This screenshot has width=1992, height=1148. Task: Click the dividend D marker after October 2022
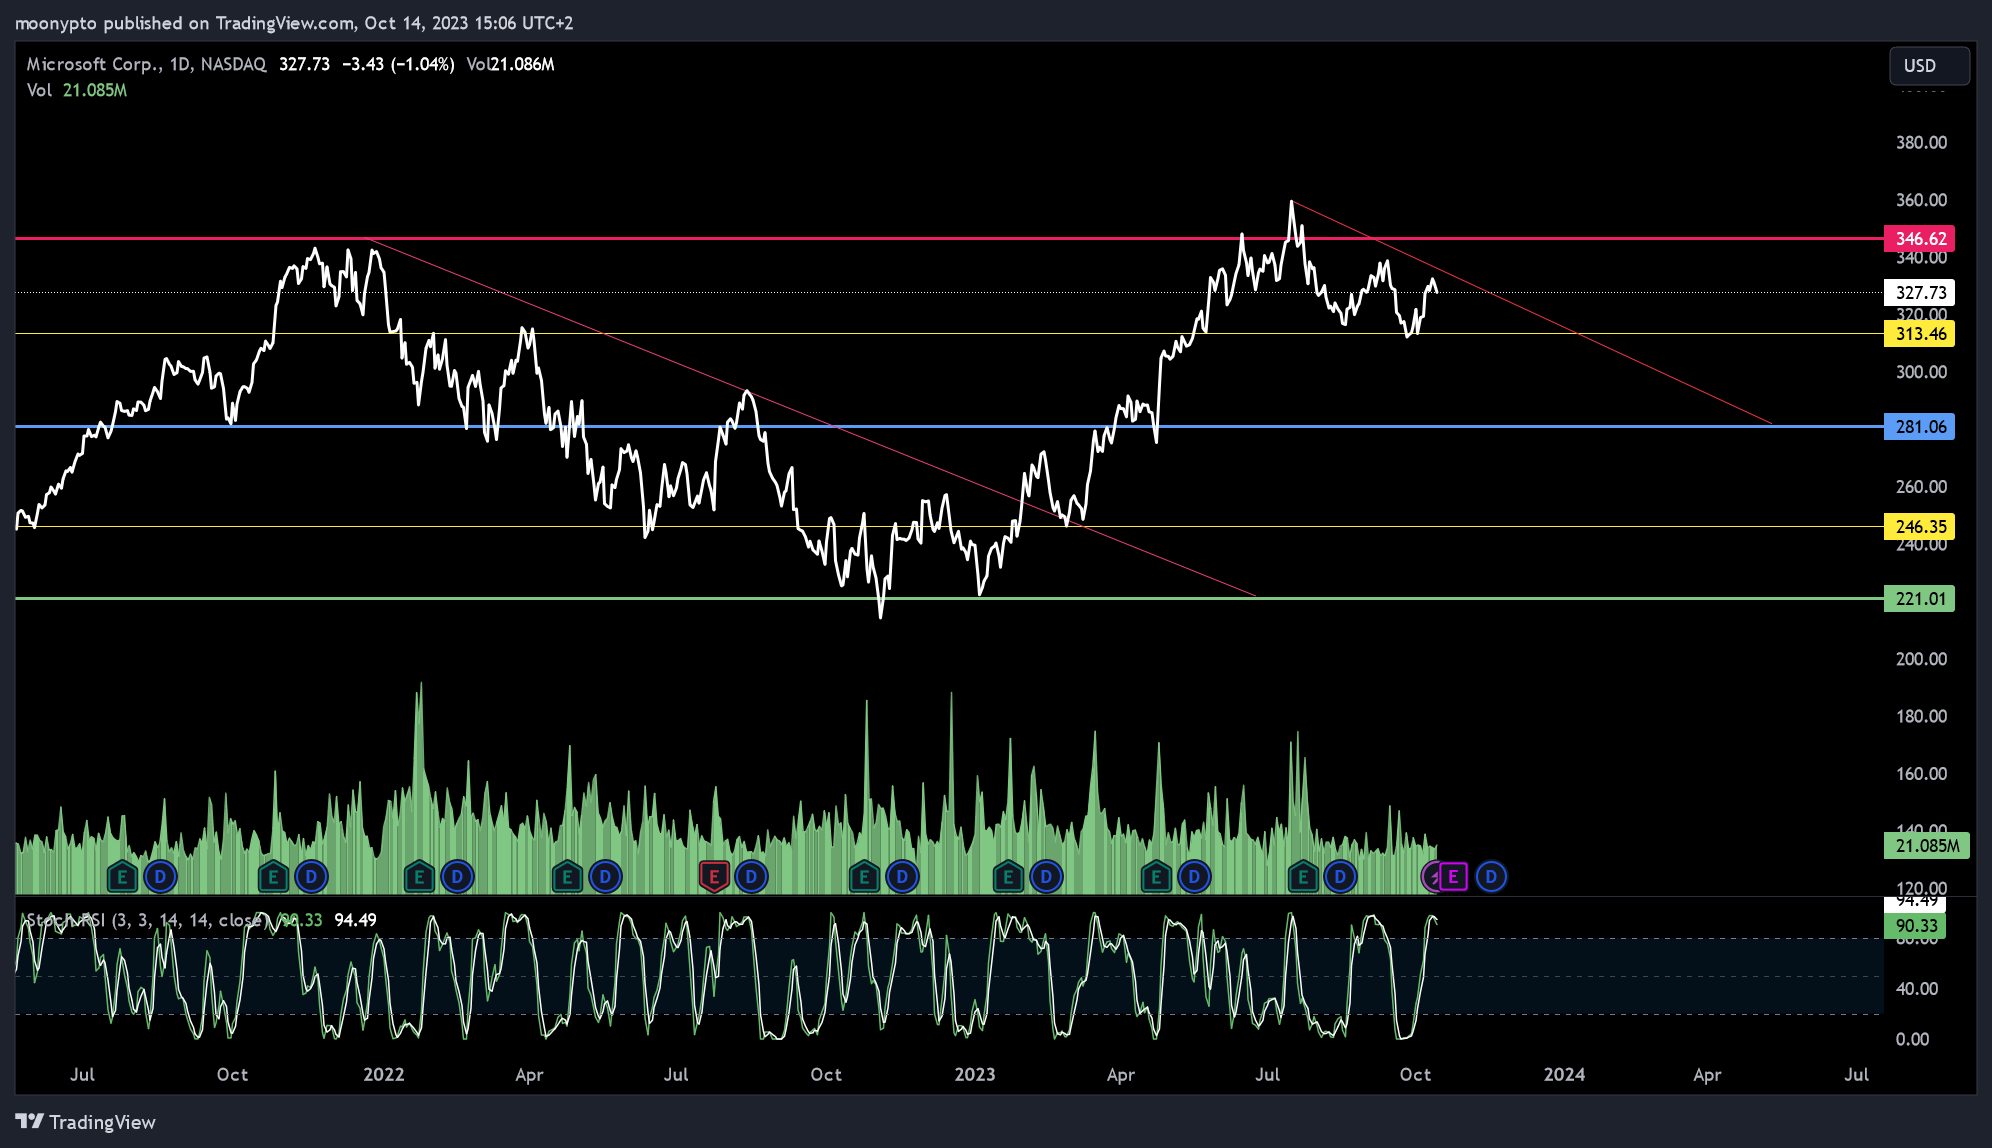click(x=902, y=877)
